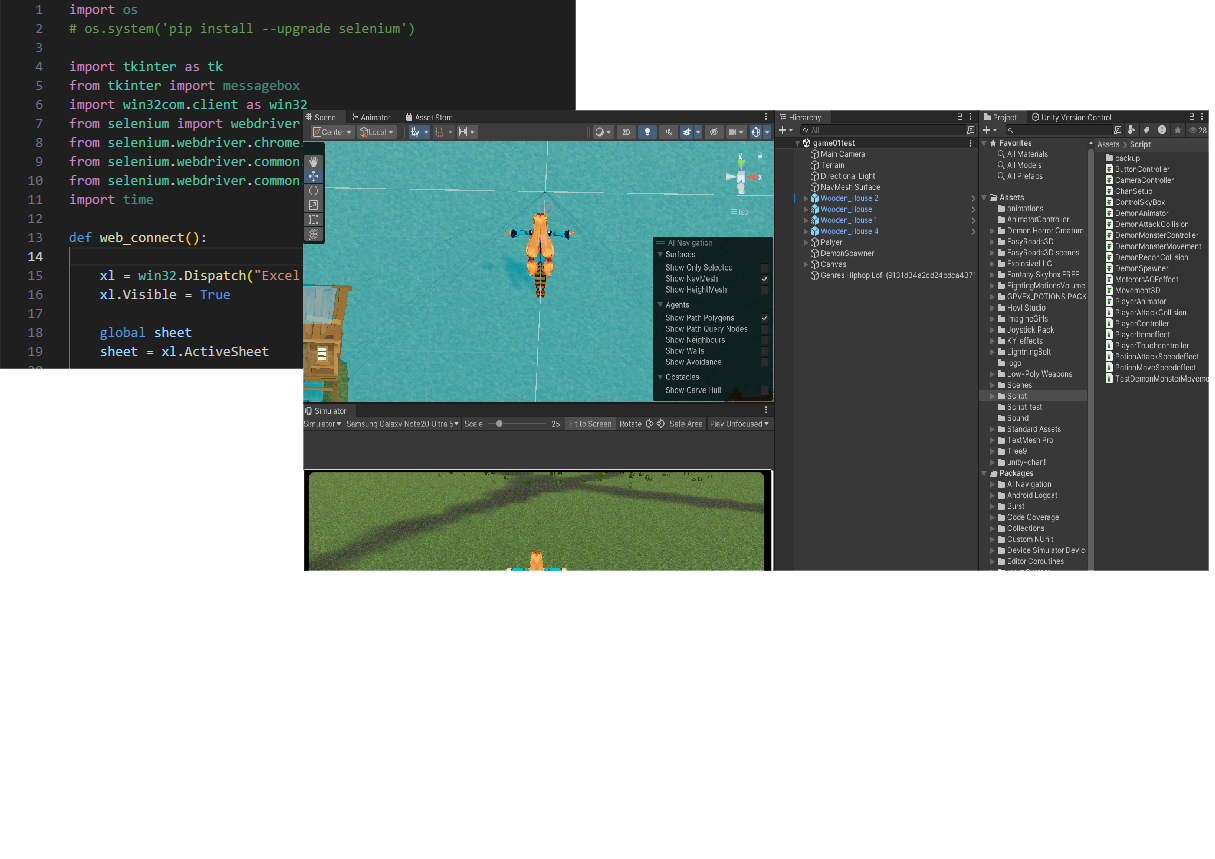
Task: Select the Rotate tool in Scene toolbar
Action: pyautogui.click(x=314, y=190)
